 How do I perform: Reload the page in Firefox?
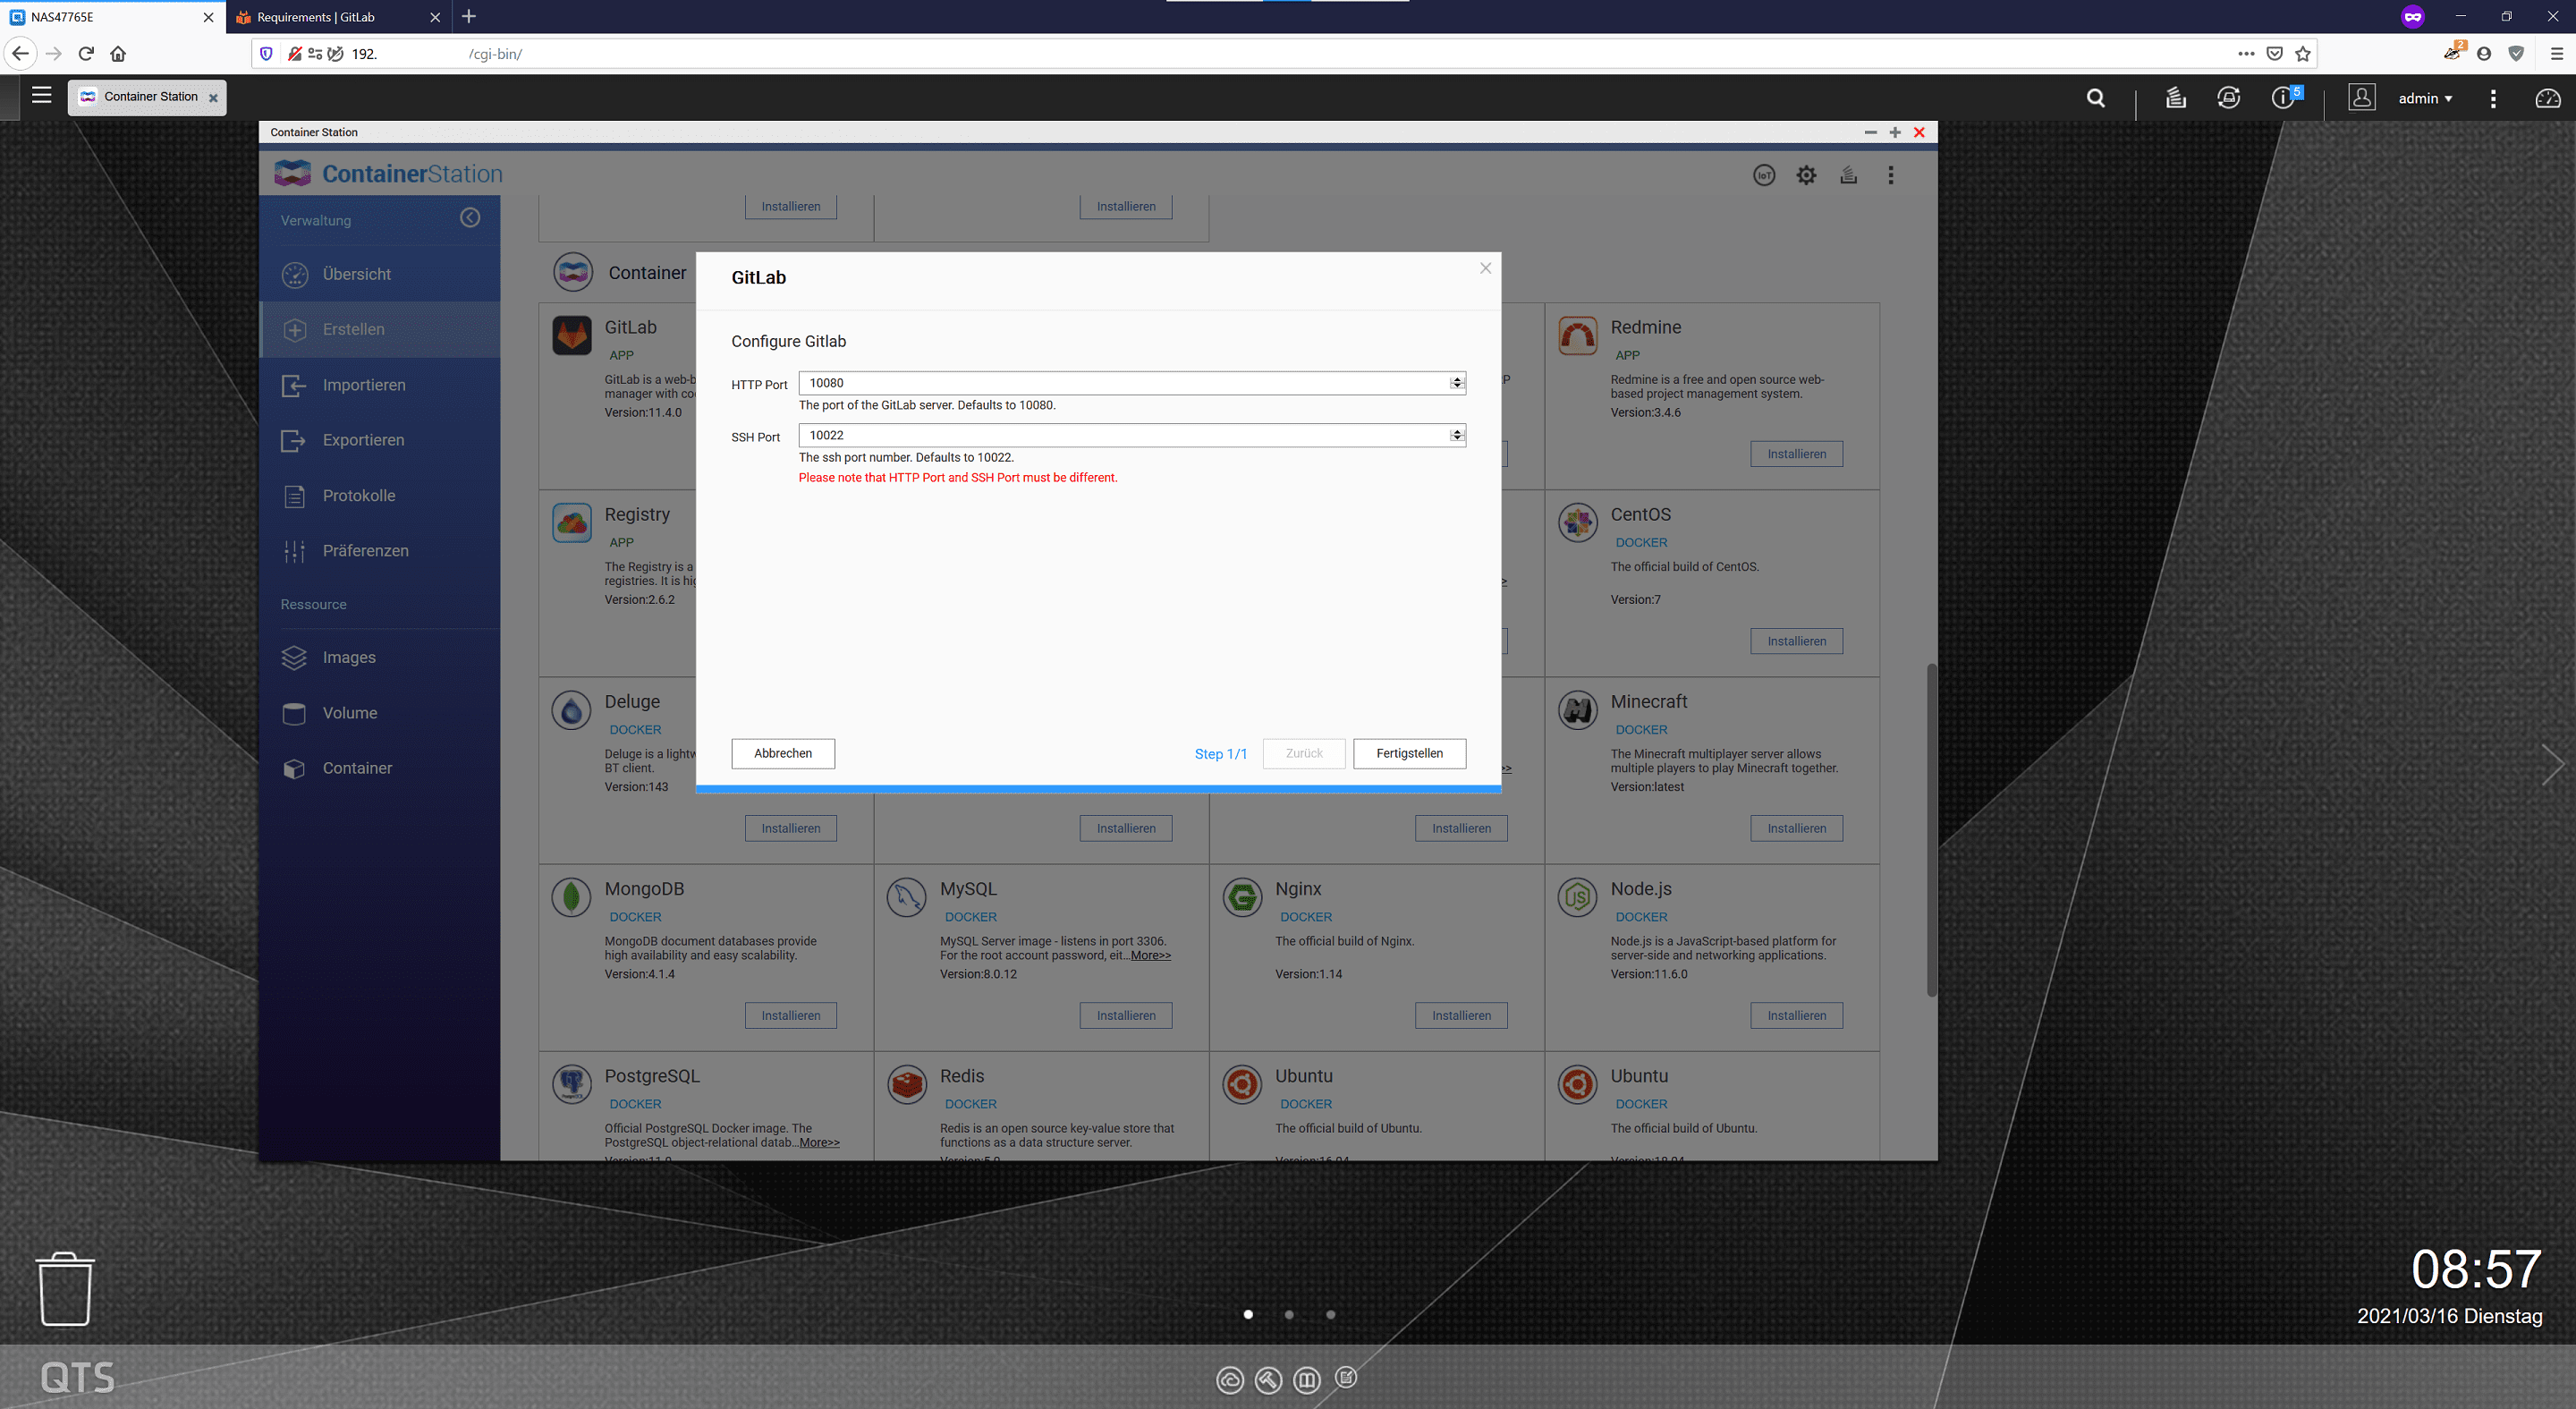click(86, 53)
